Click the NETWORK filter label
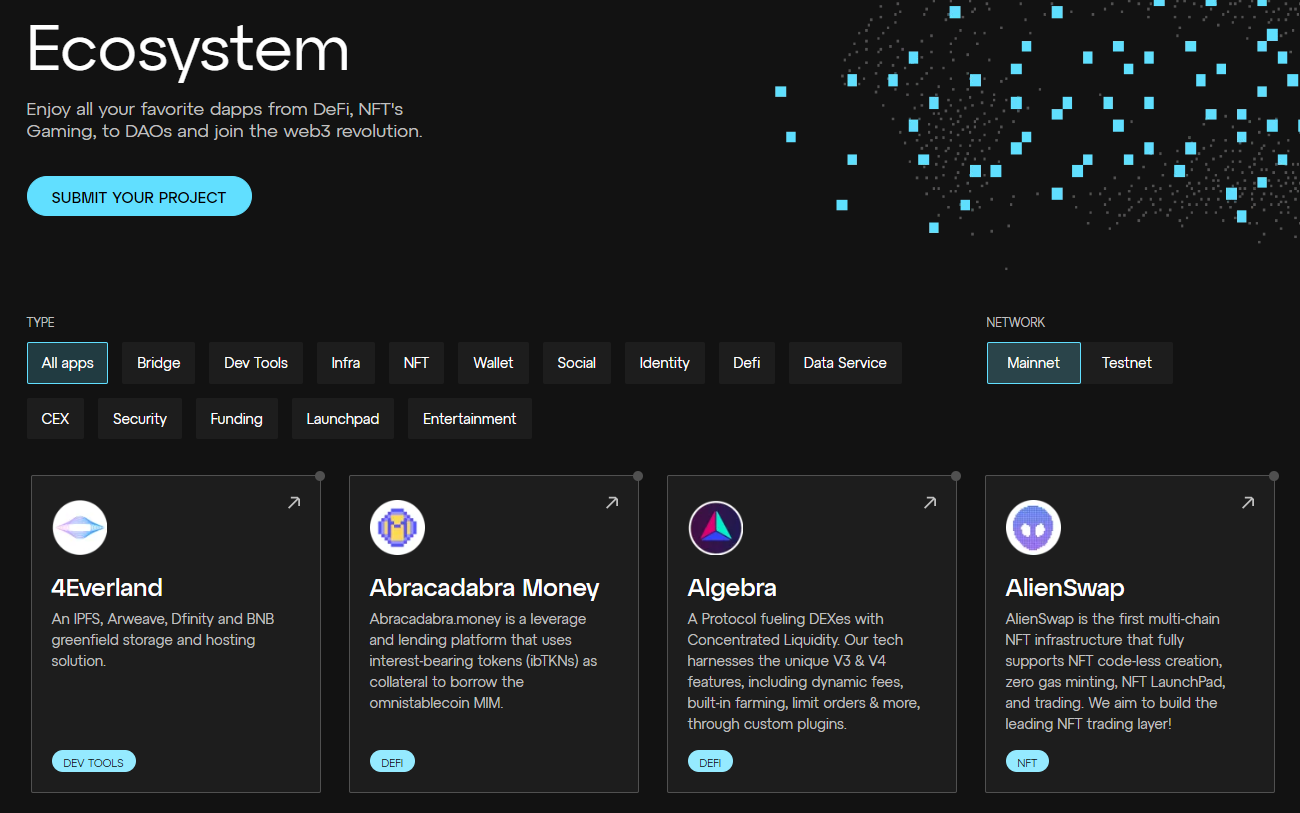1300x813 pixels. coord(1016,322)
